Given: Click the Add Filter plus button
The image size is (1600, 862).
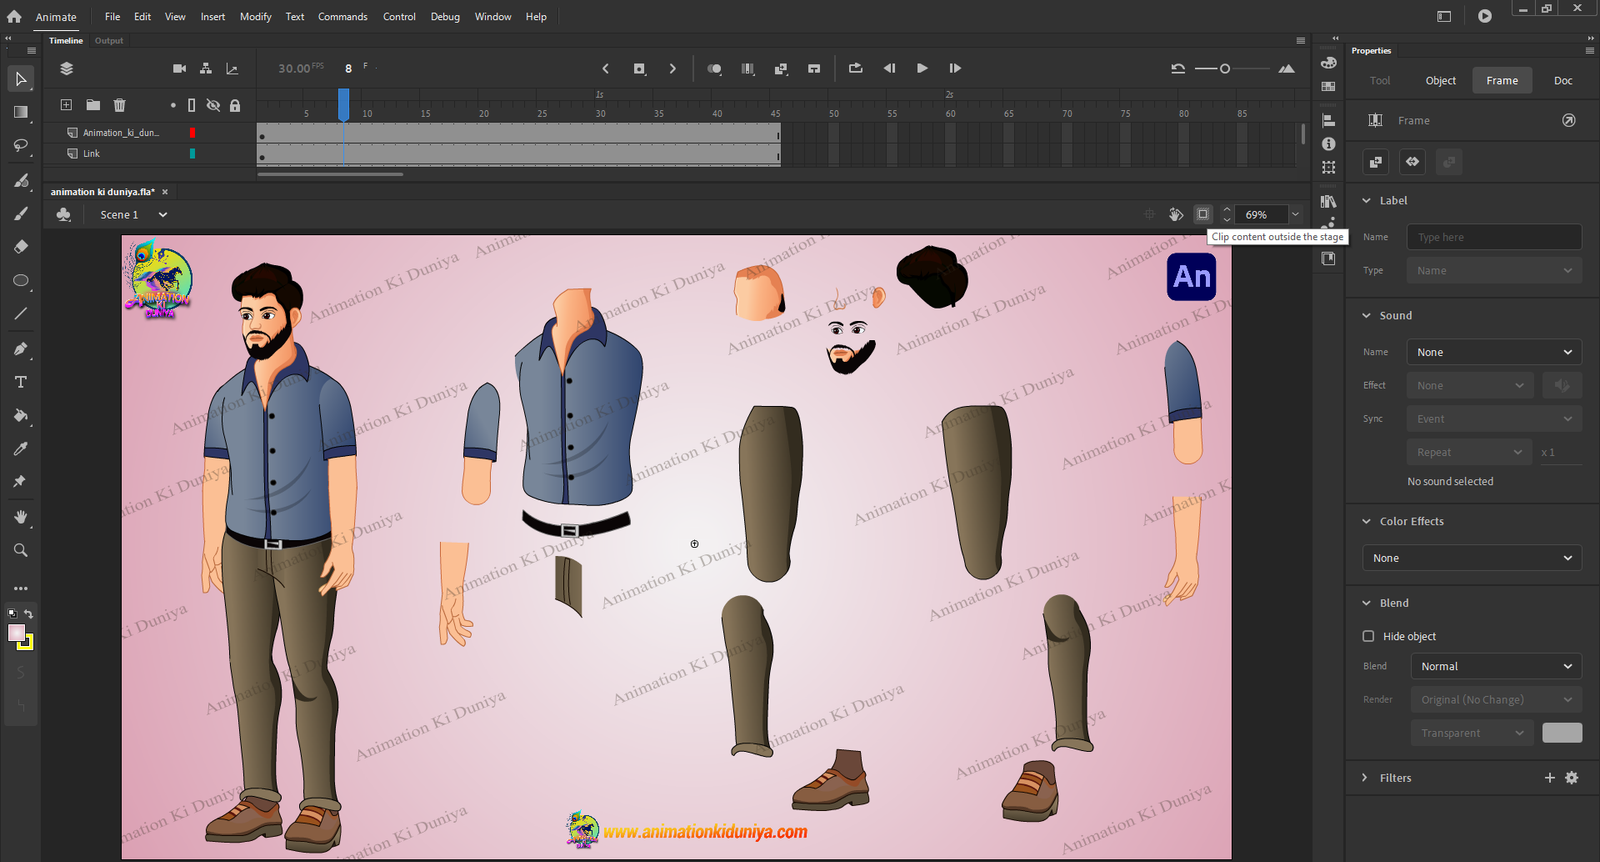Looking at the screenshot, I should tap(1550, 778).
